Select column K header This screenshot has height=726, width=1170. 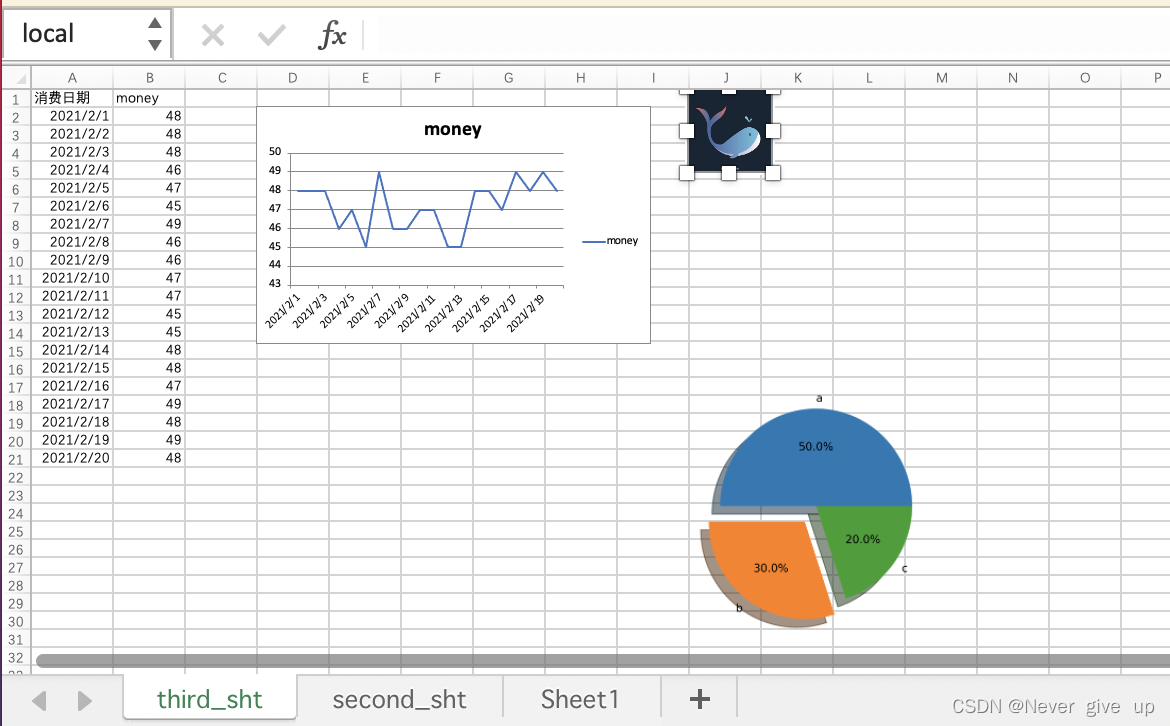coord(798,78)
